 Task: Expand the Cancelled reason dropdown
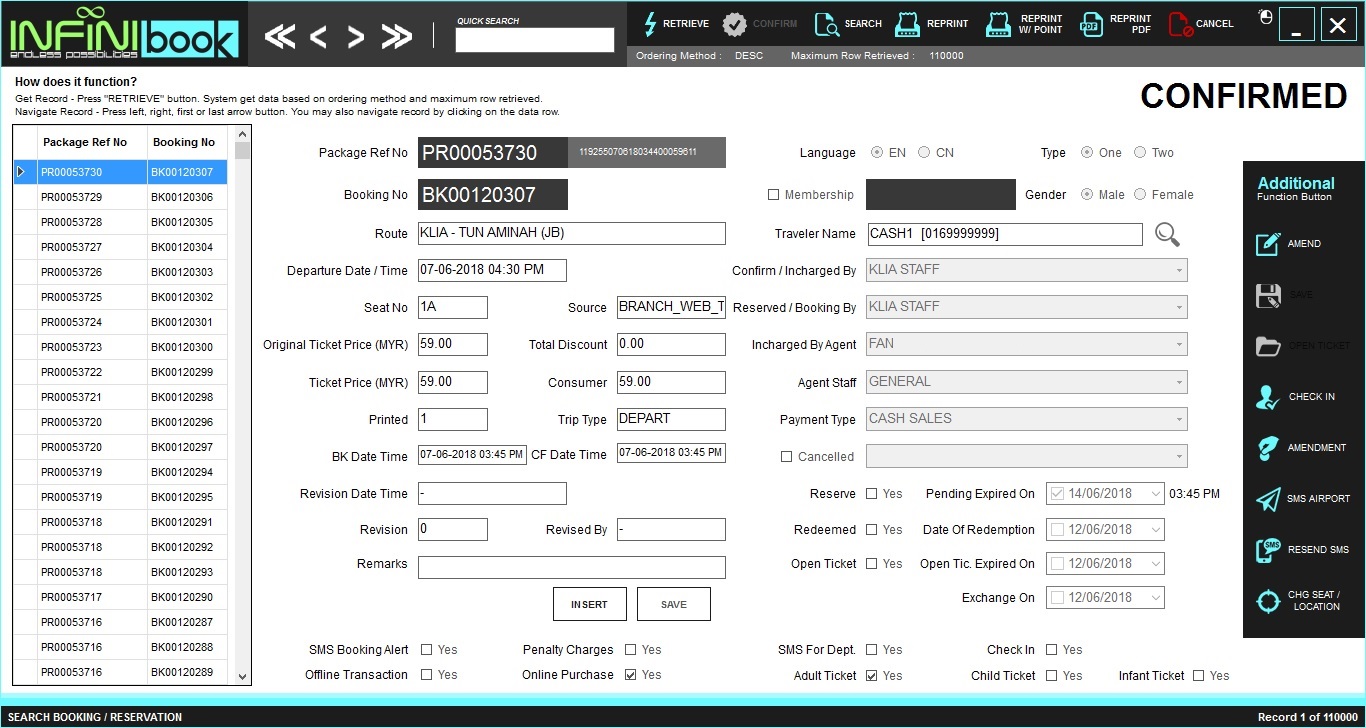coord(1180,456)
